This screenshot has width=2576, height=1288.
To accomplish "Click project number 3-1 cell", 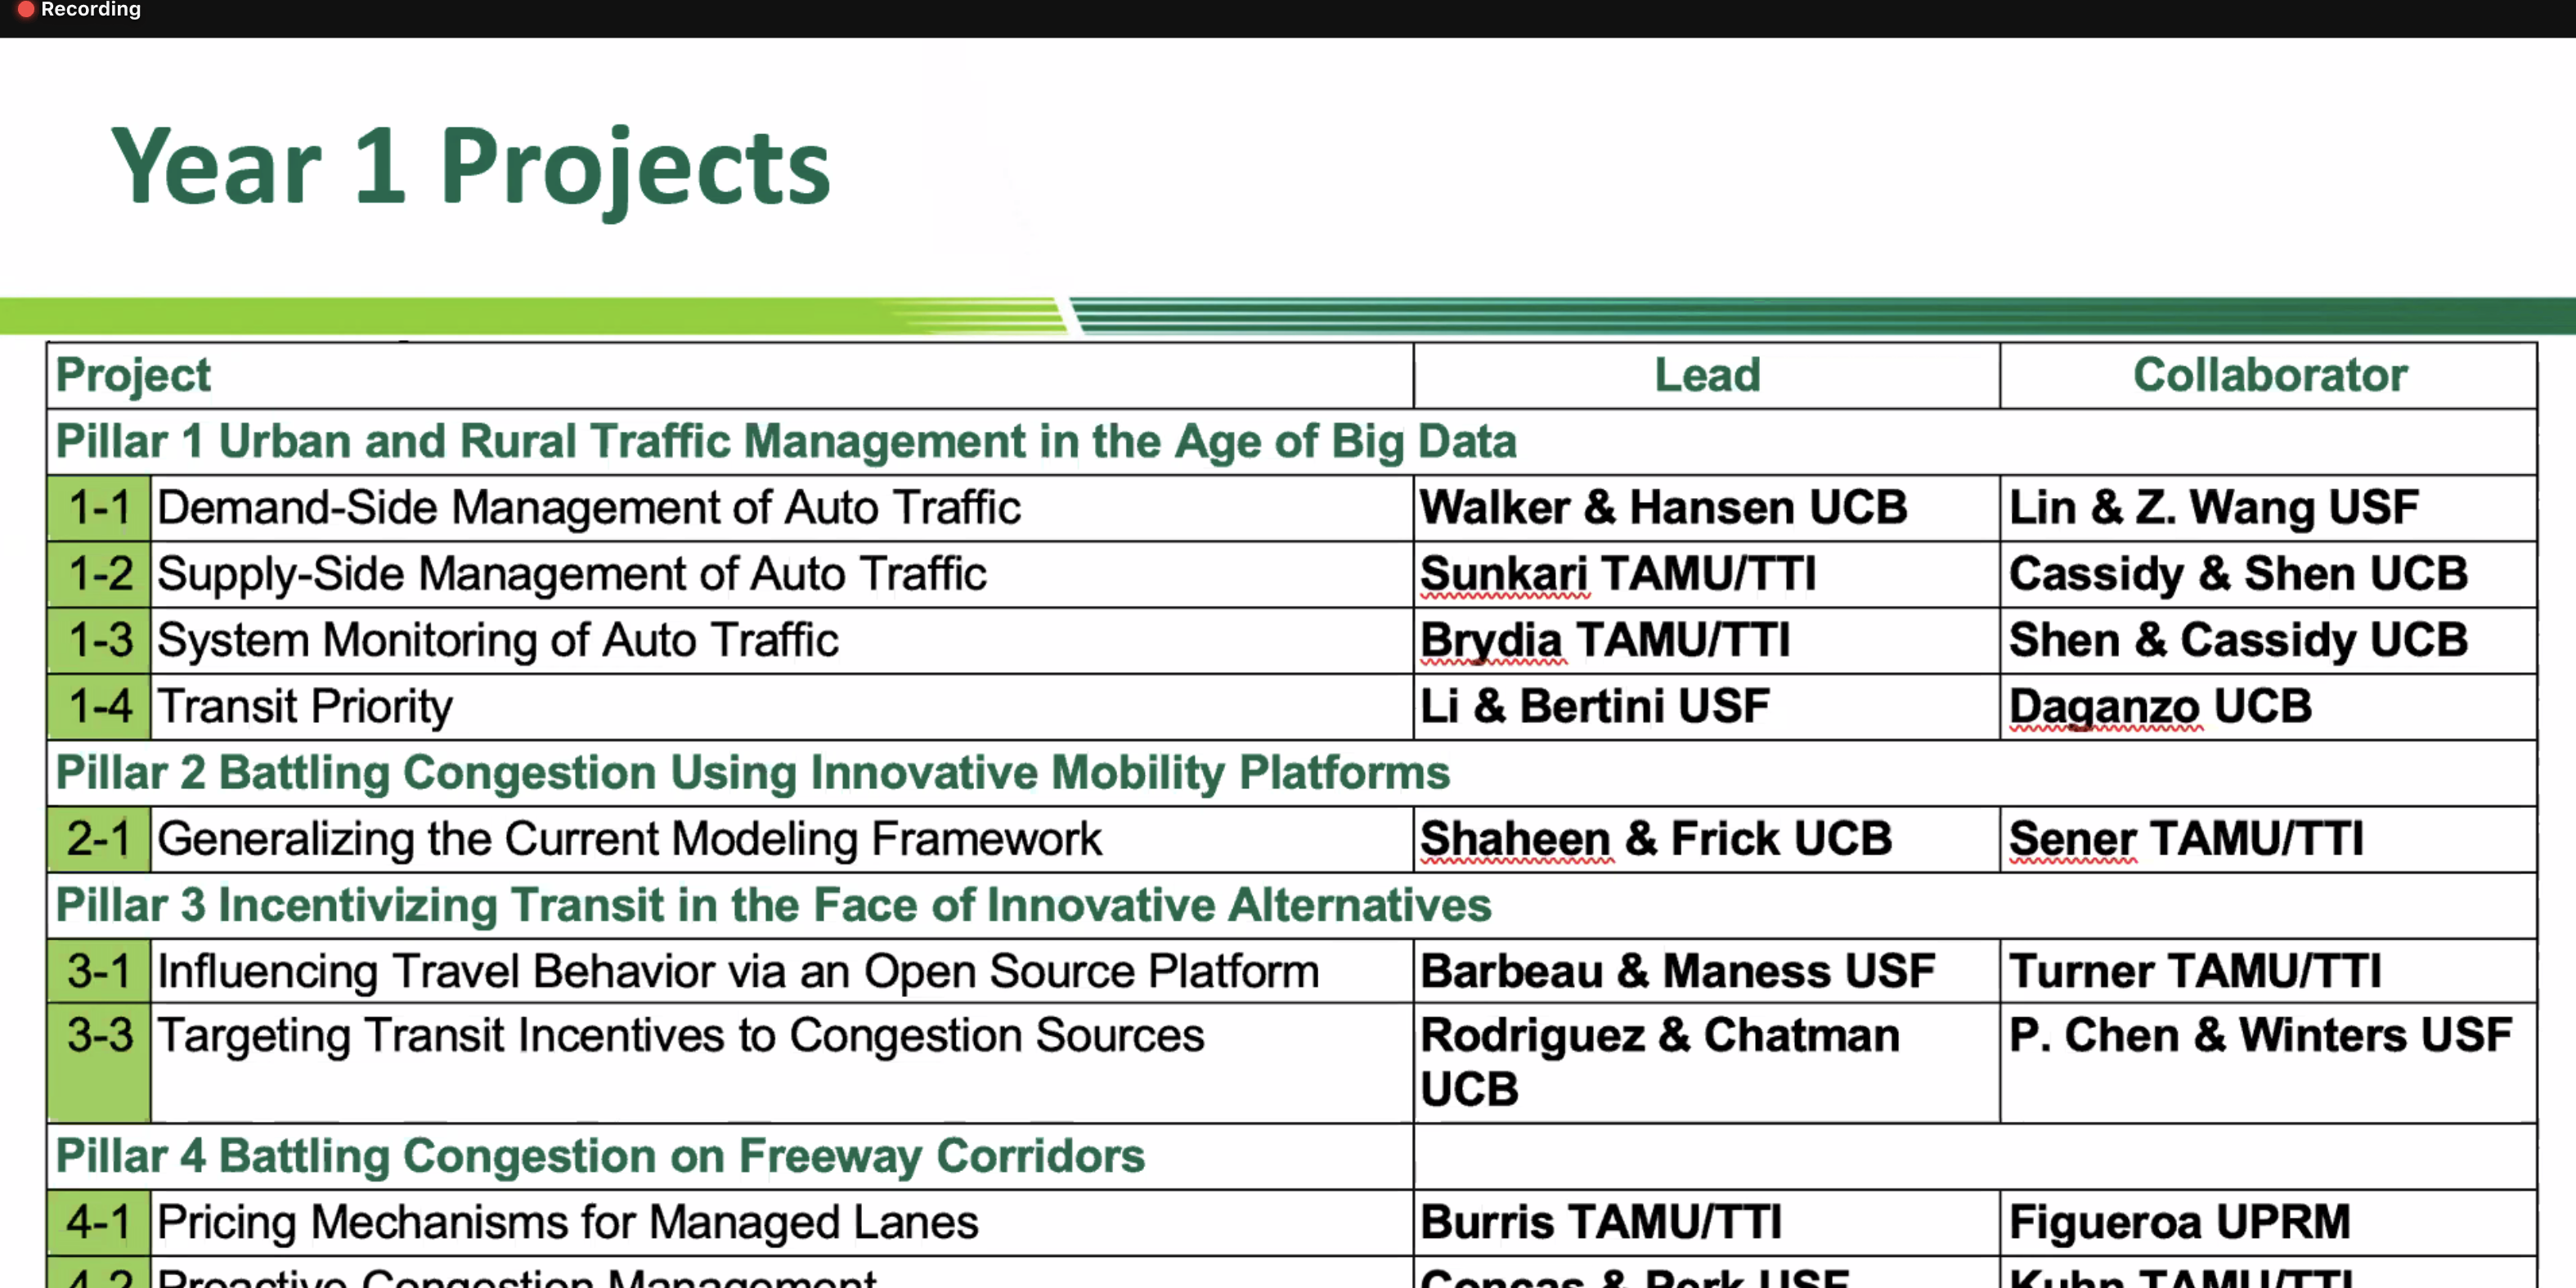I will click(99, 971).
